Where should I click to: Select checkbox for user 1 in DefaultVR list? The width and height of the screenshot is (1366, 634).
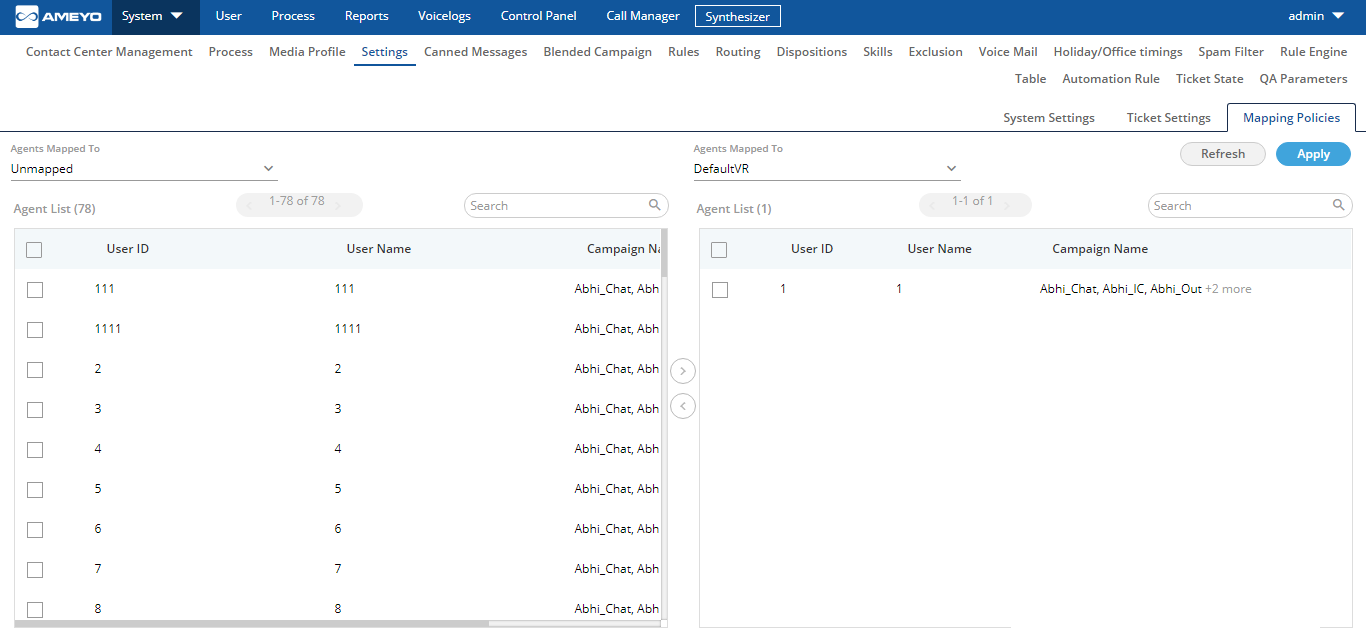(x=720, y=290)
